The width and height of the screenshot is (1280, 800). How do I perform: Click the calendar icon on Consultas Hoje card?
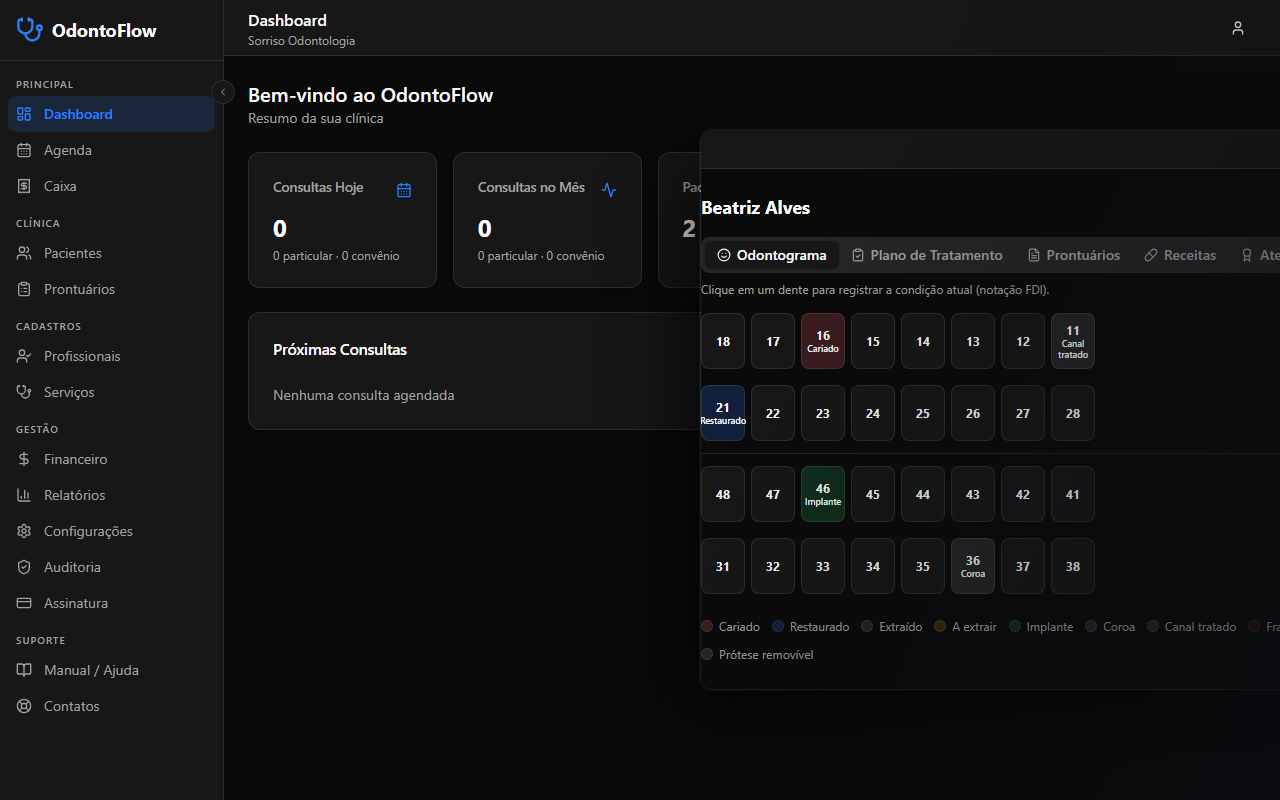(x=404, y=190)
